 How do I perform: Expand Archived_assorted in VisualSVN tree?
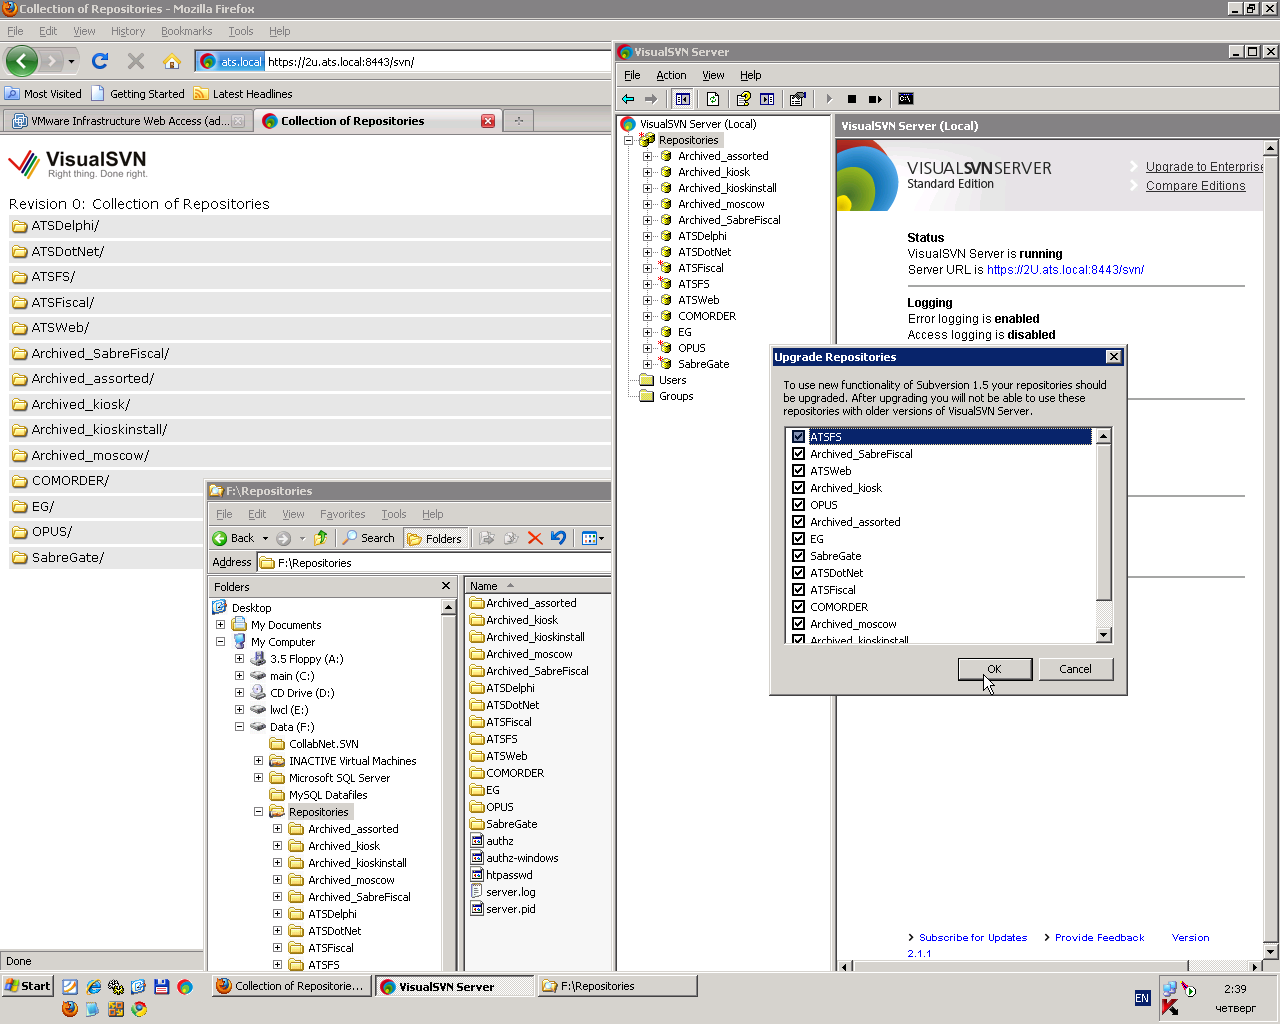click(x=647, y=156)
